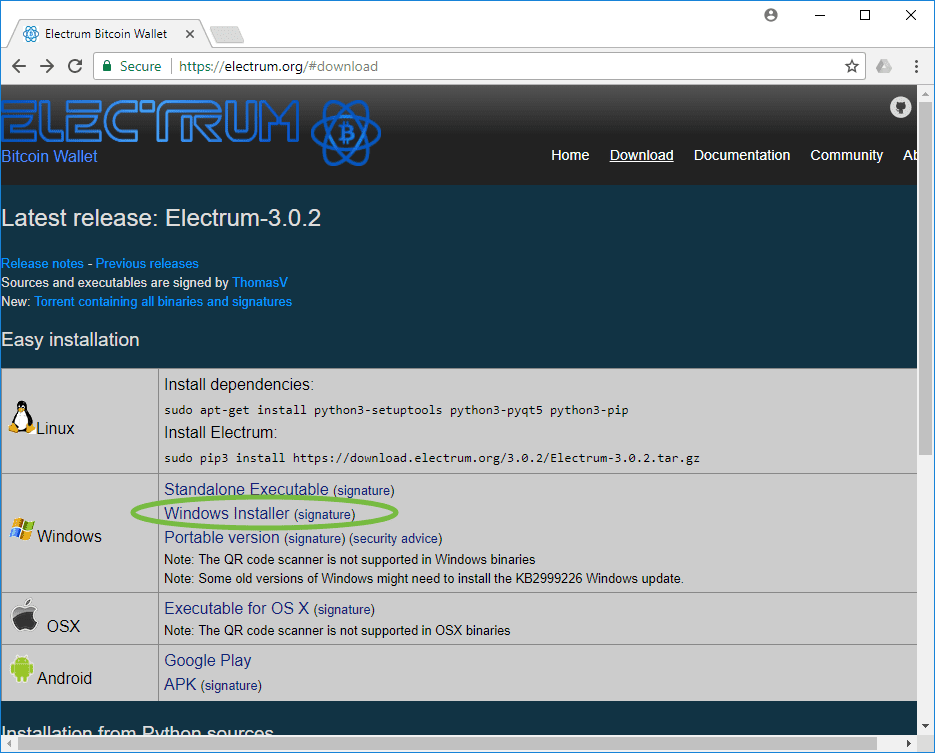Click the pip3 install command text
The width and height of the screenshot is (935, 753).
pyautogui.click(x=432, y=458)
